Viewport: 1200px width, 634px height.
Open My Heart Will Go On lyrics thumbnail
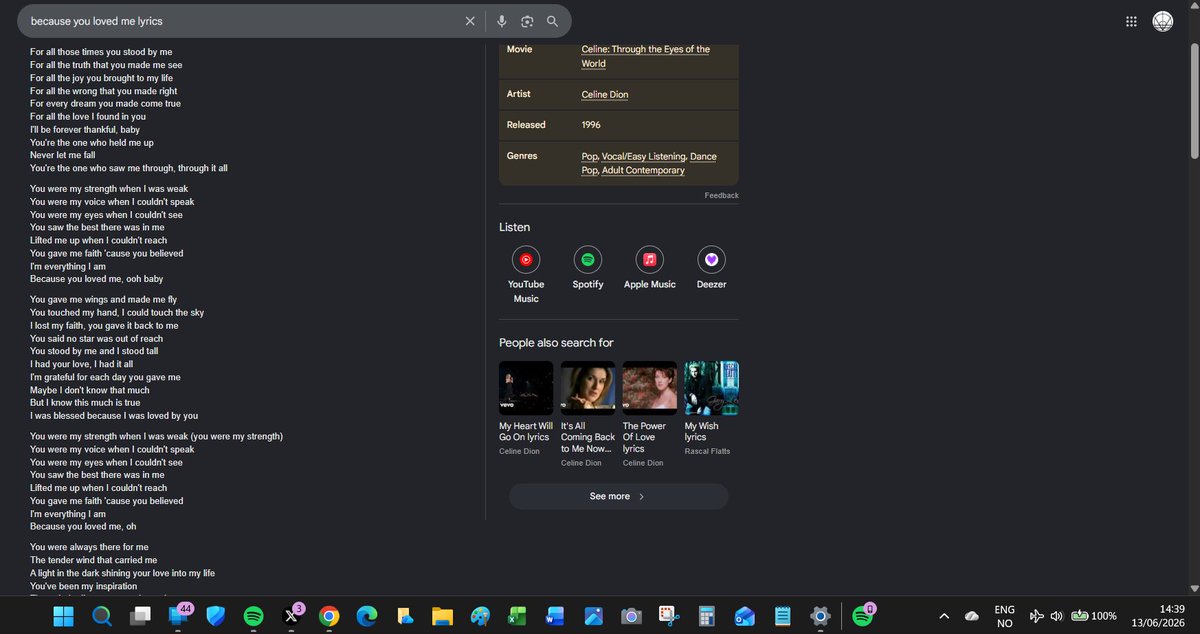[526, 388]
